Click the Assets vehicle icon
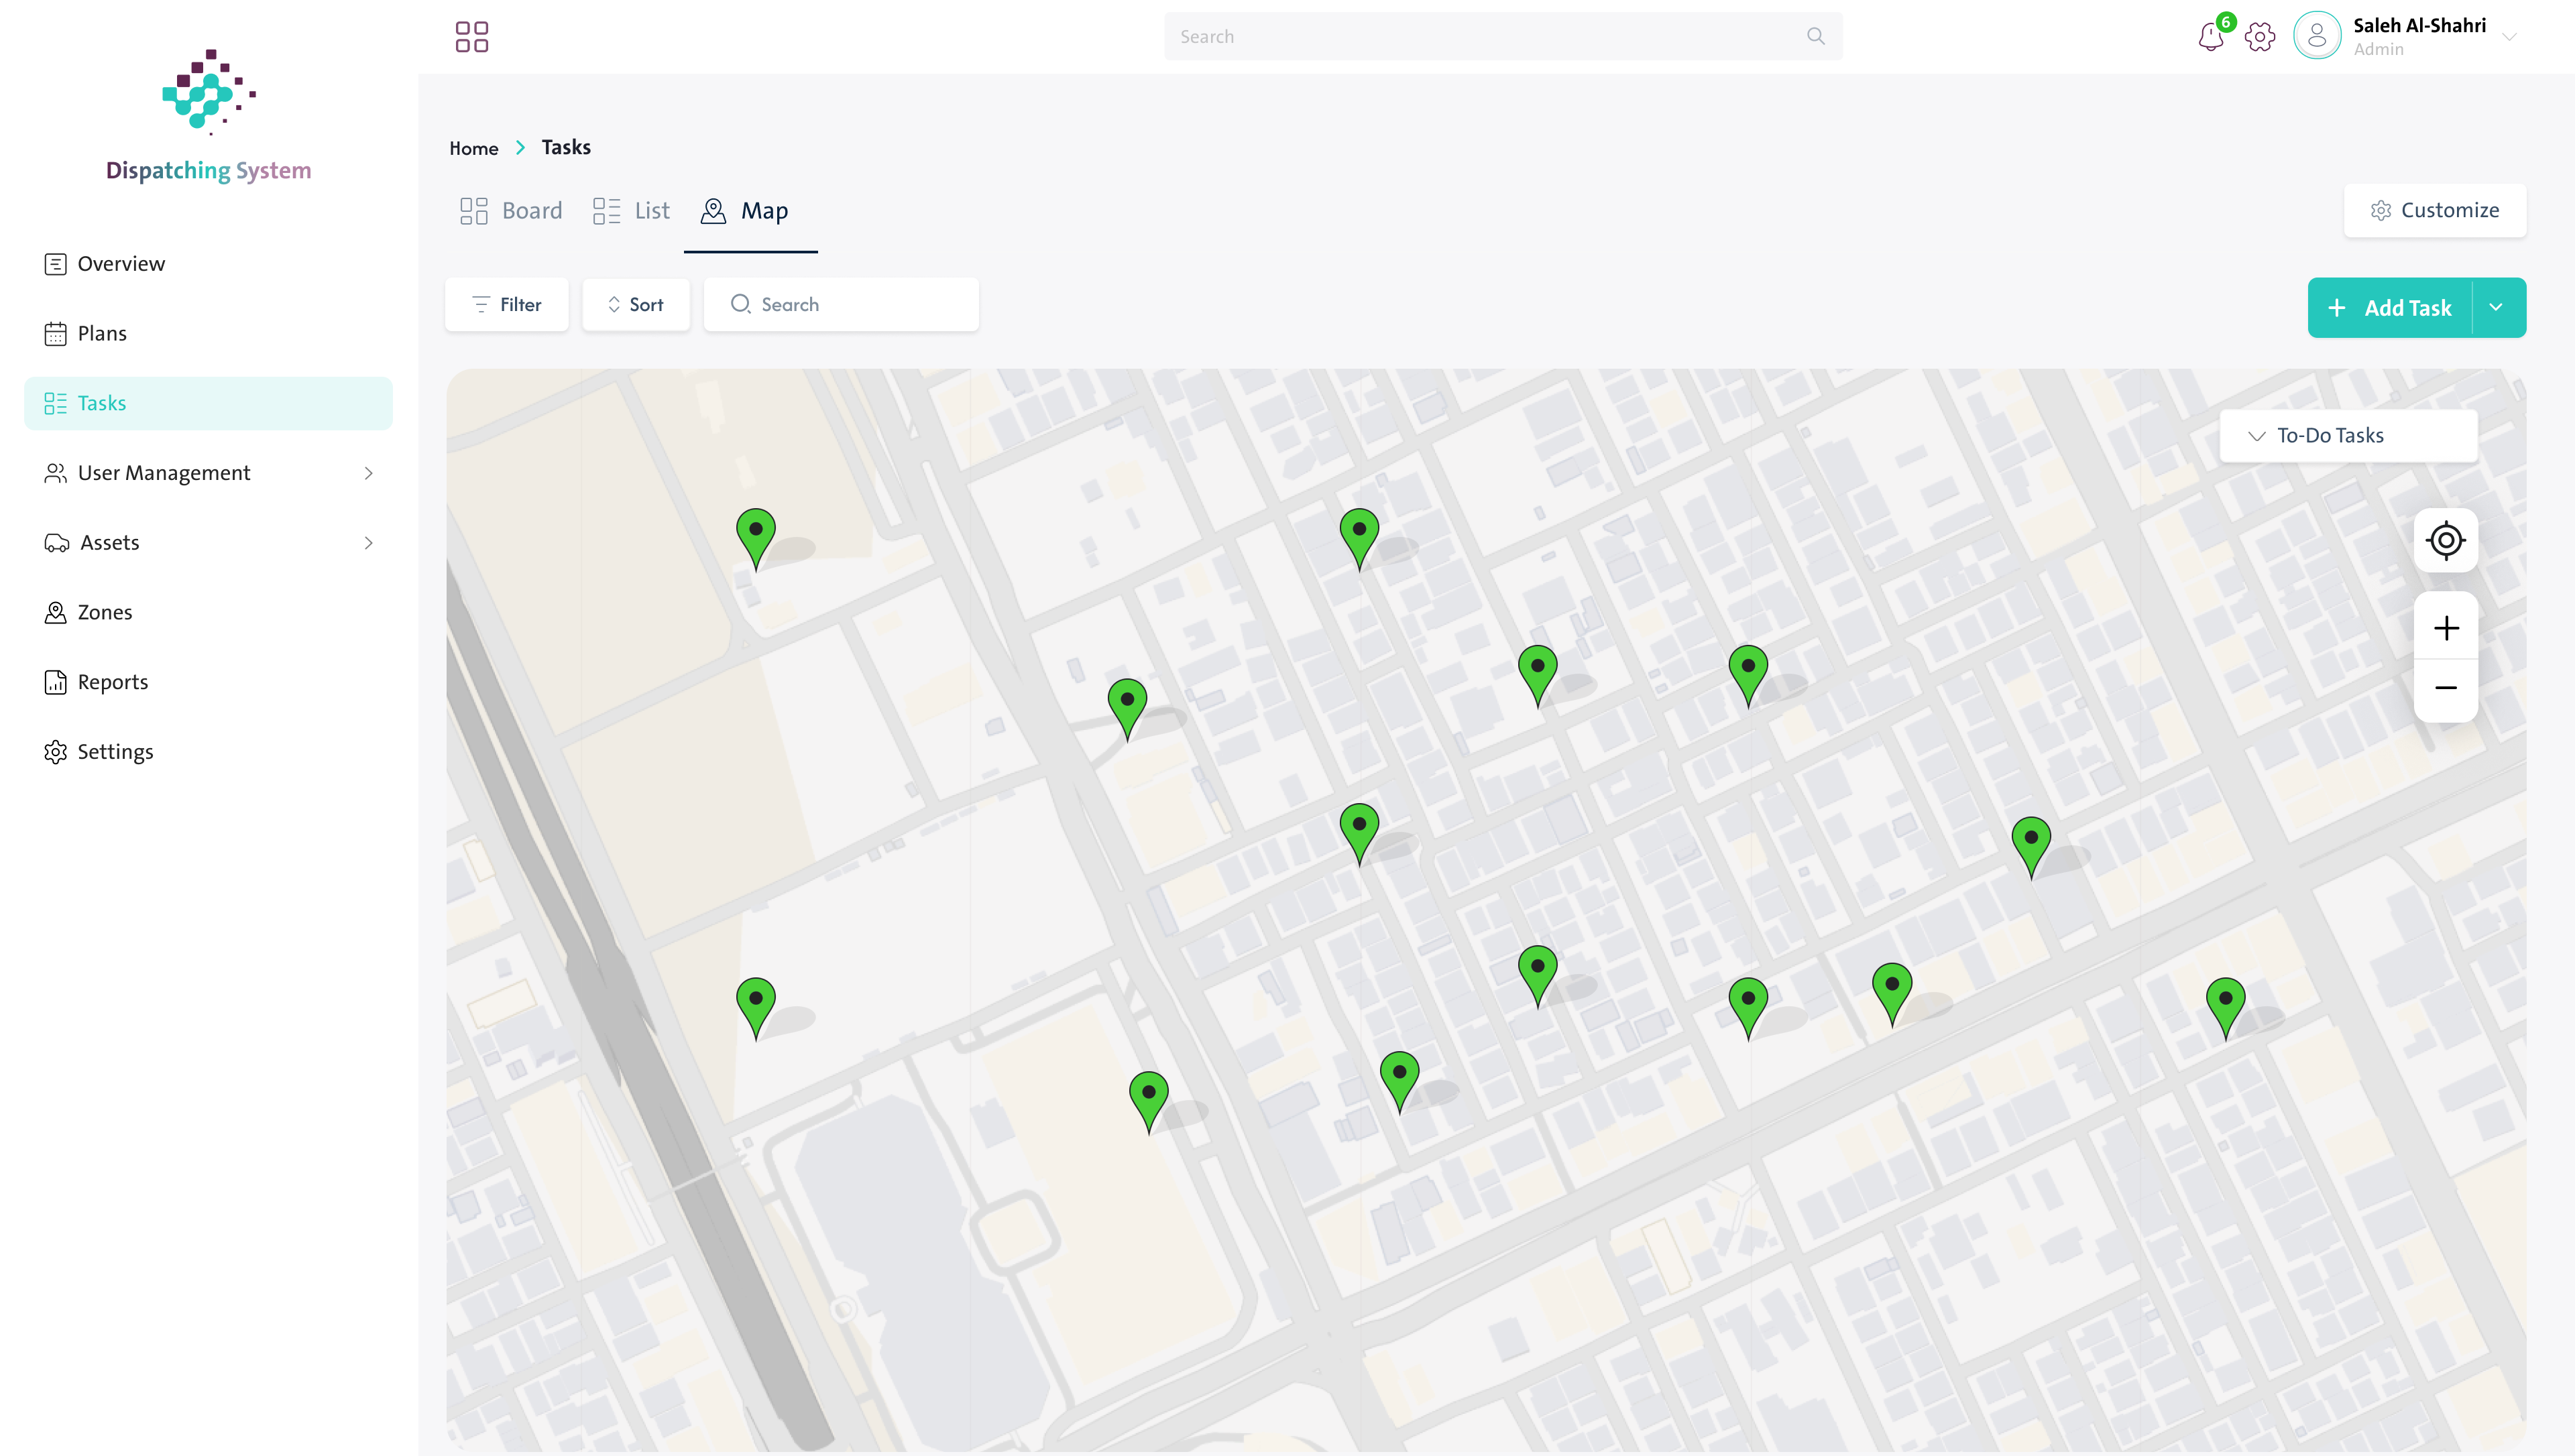2575x1456 pixels. pos(57,543)
